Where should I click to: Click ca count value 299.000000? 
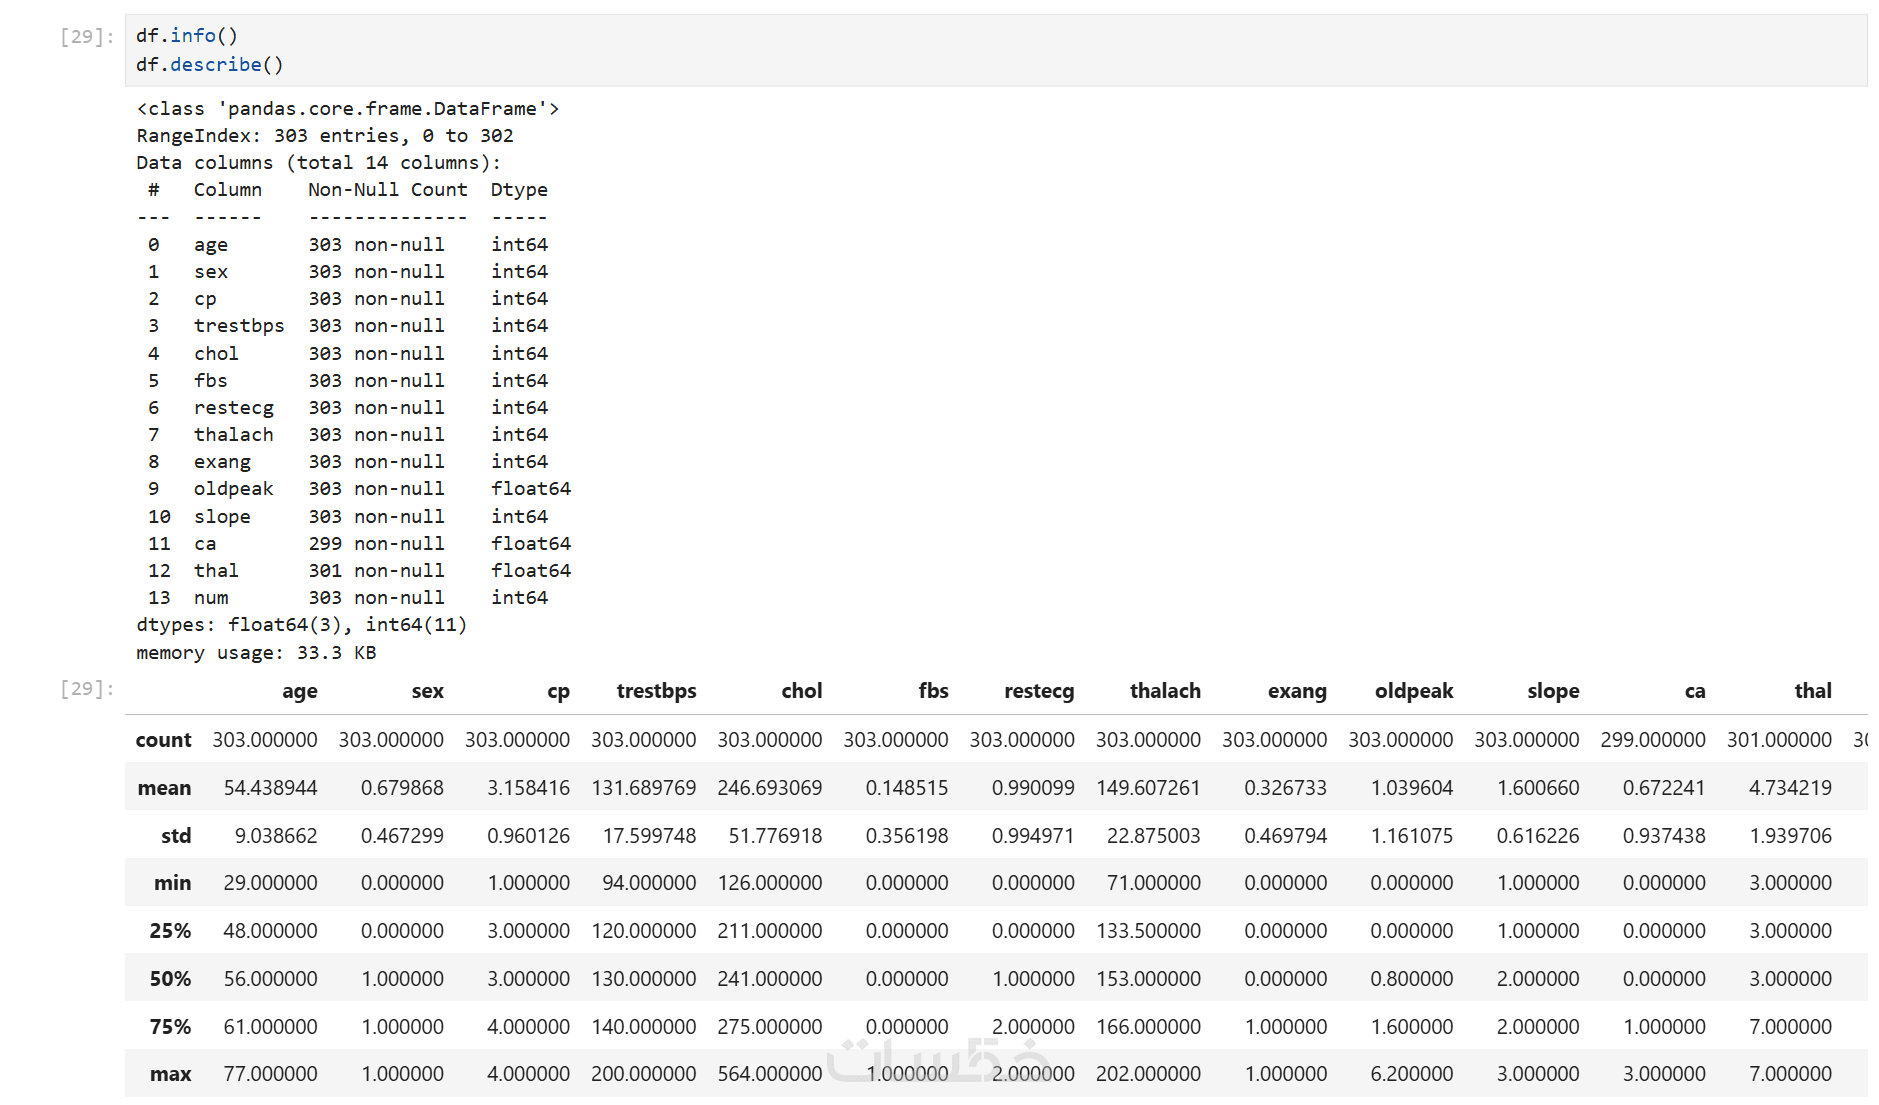1652,740
